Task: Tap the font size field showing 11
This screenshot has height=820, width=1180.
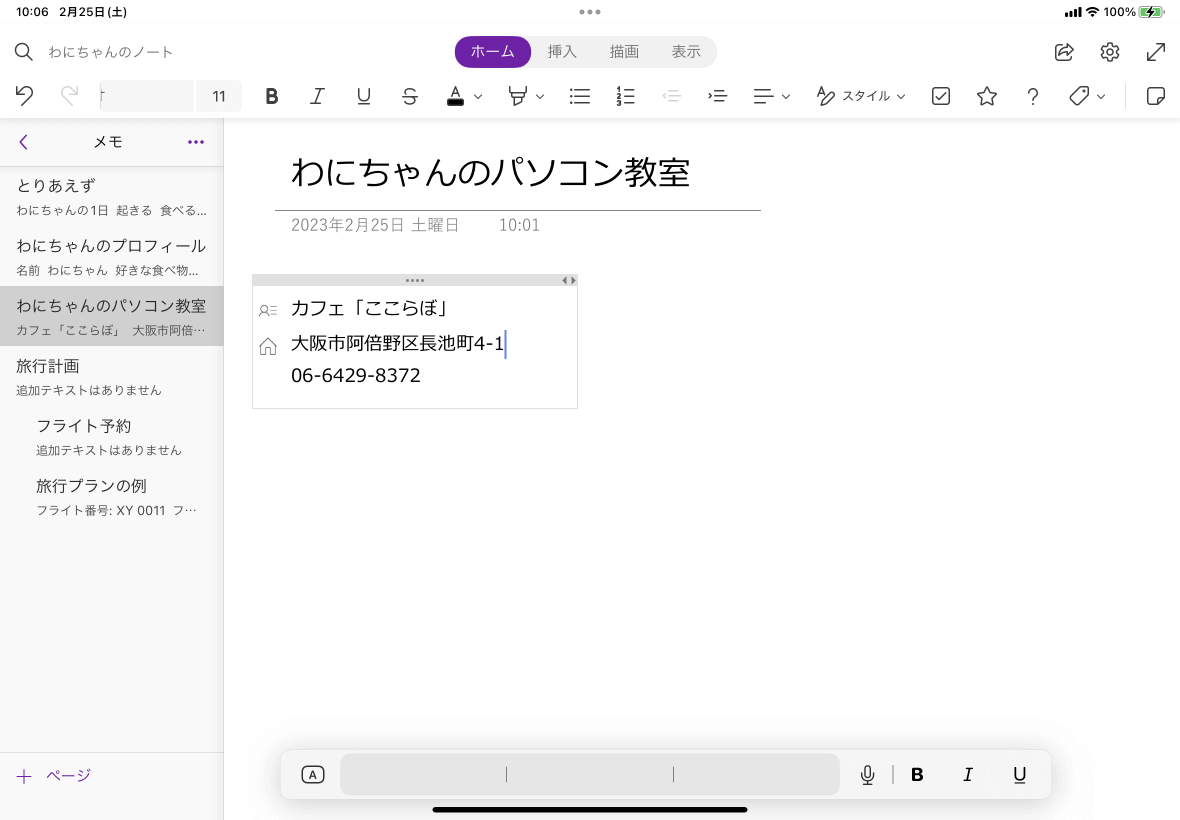Action: (219, 96)
